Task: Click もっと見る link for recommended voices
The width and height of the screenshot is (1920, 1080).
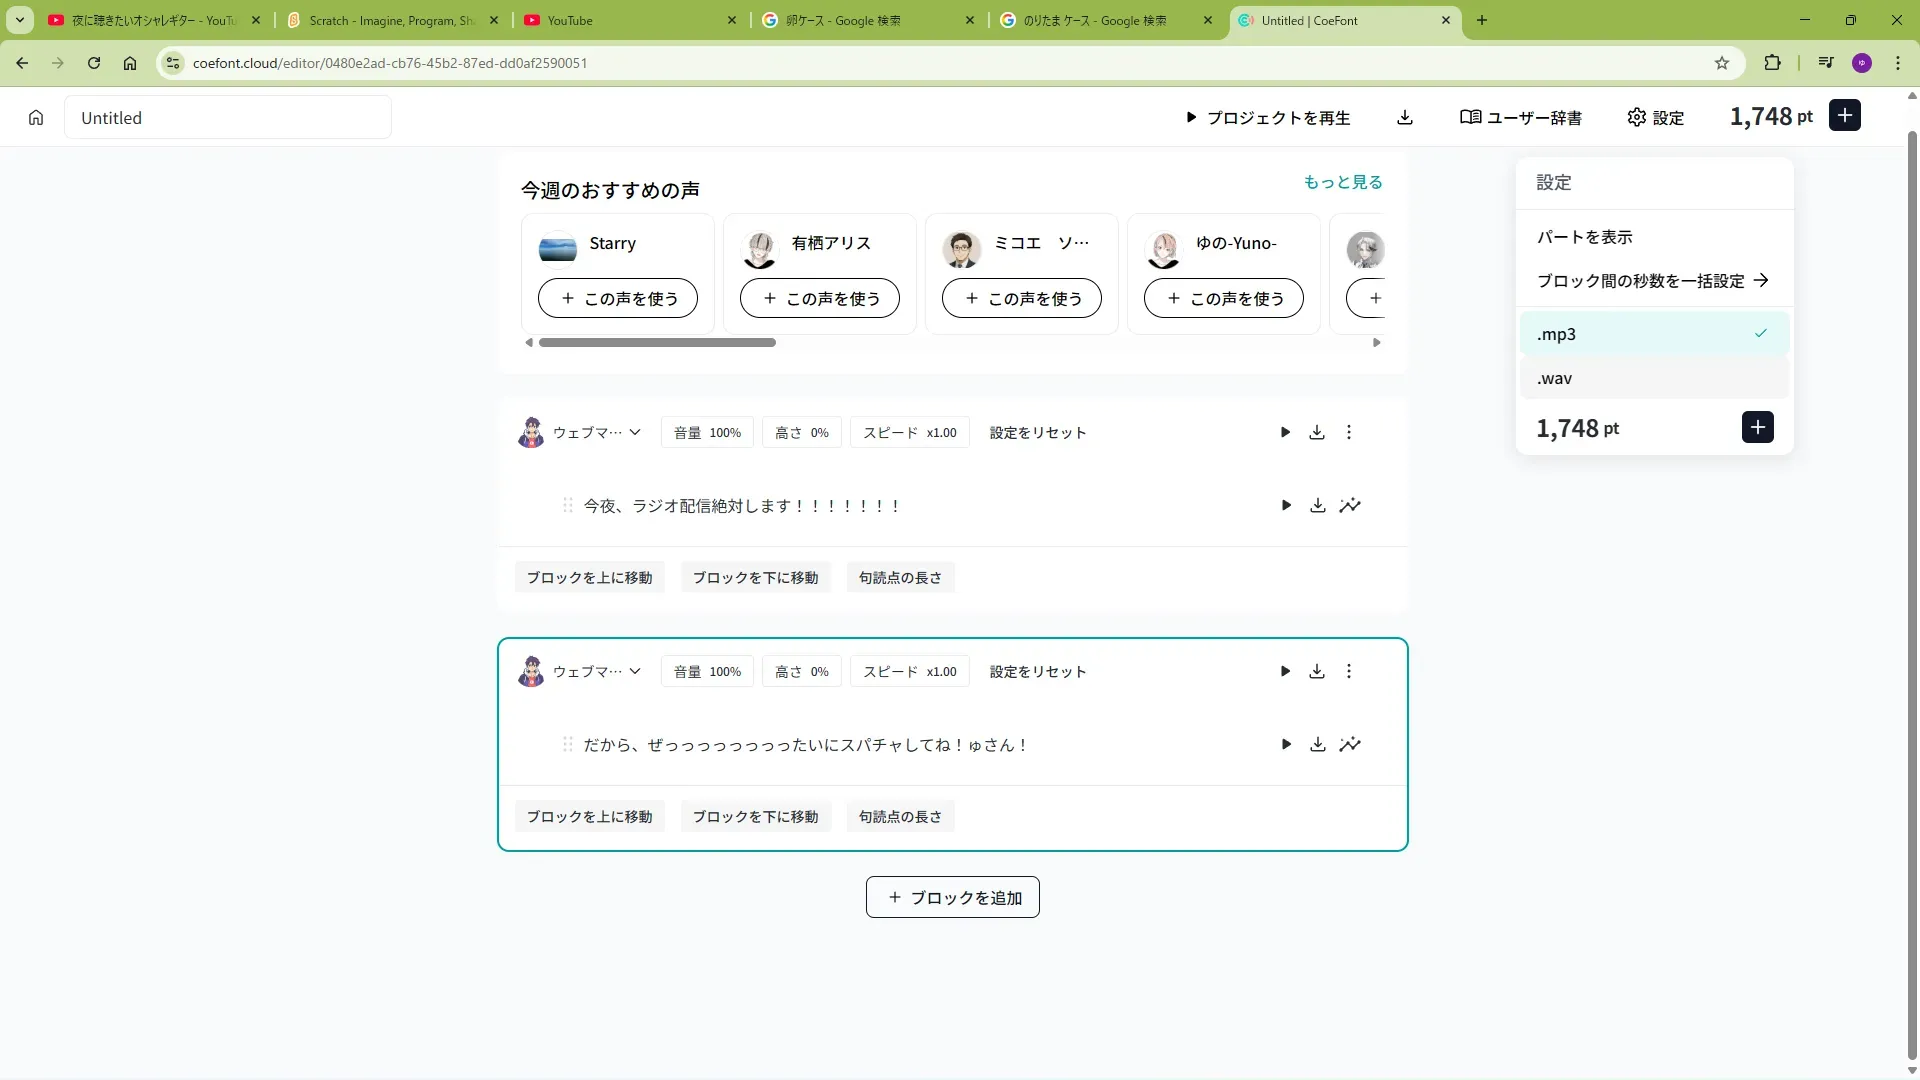Action: (x=1342, y=182)
